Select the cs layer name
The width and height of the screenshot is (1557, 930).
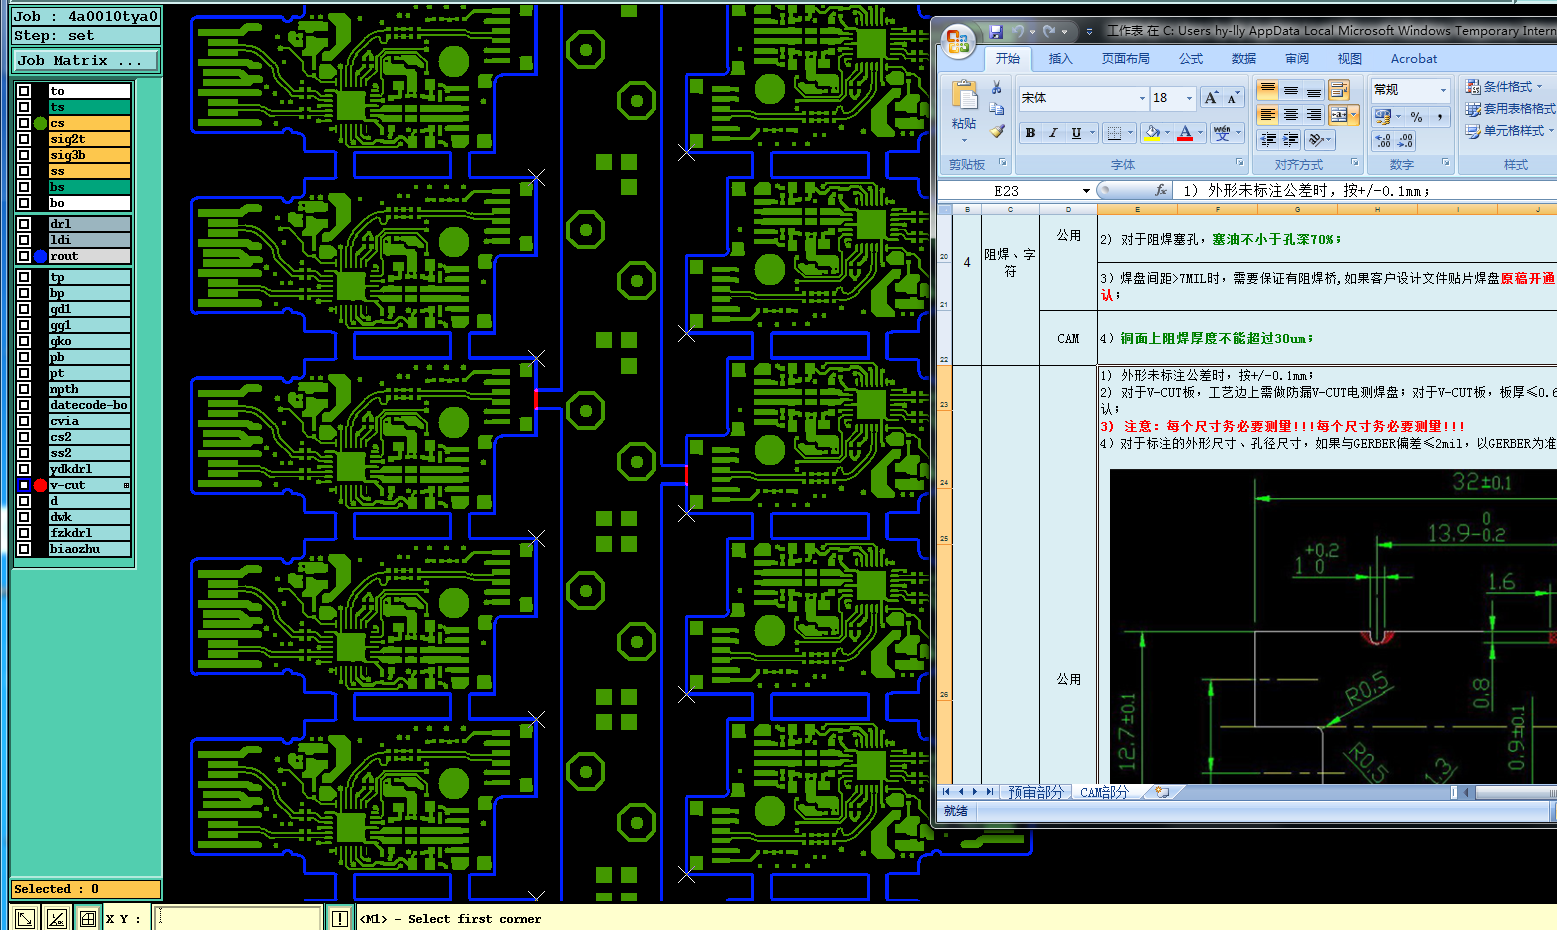coord(89,123)
